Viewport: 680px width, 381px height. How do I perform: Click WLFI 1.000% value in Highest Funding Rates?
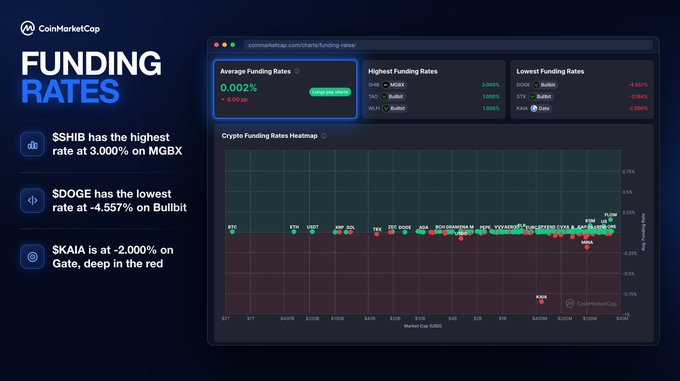point(491,108)
